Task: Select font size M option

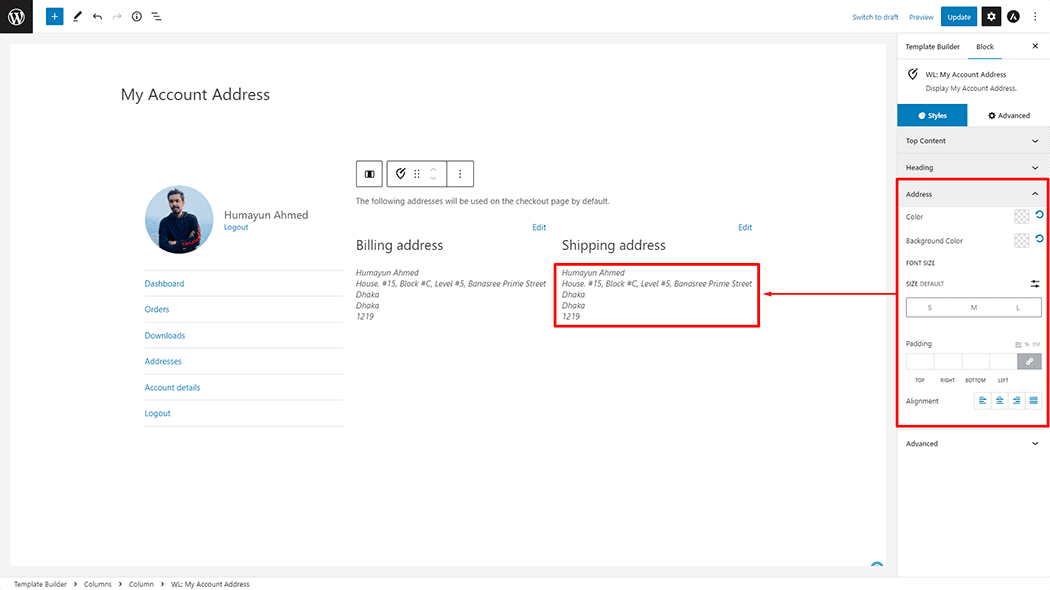Action: pos(973,308)
